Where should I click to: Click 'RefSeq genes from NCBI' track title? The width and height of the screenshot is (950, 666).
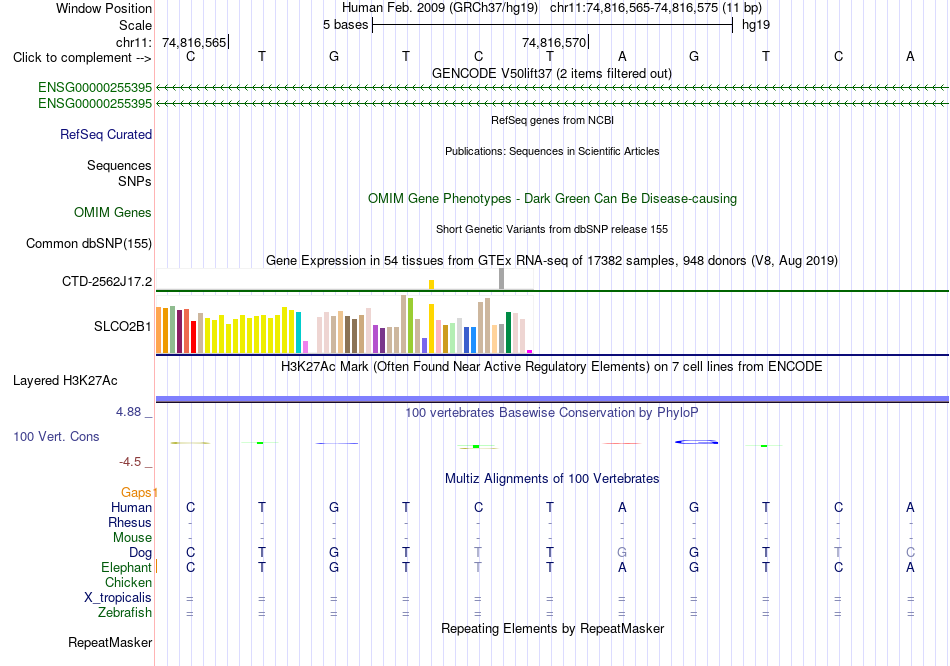(x=553, y=120)
